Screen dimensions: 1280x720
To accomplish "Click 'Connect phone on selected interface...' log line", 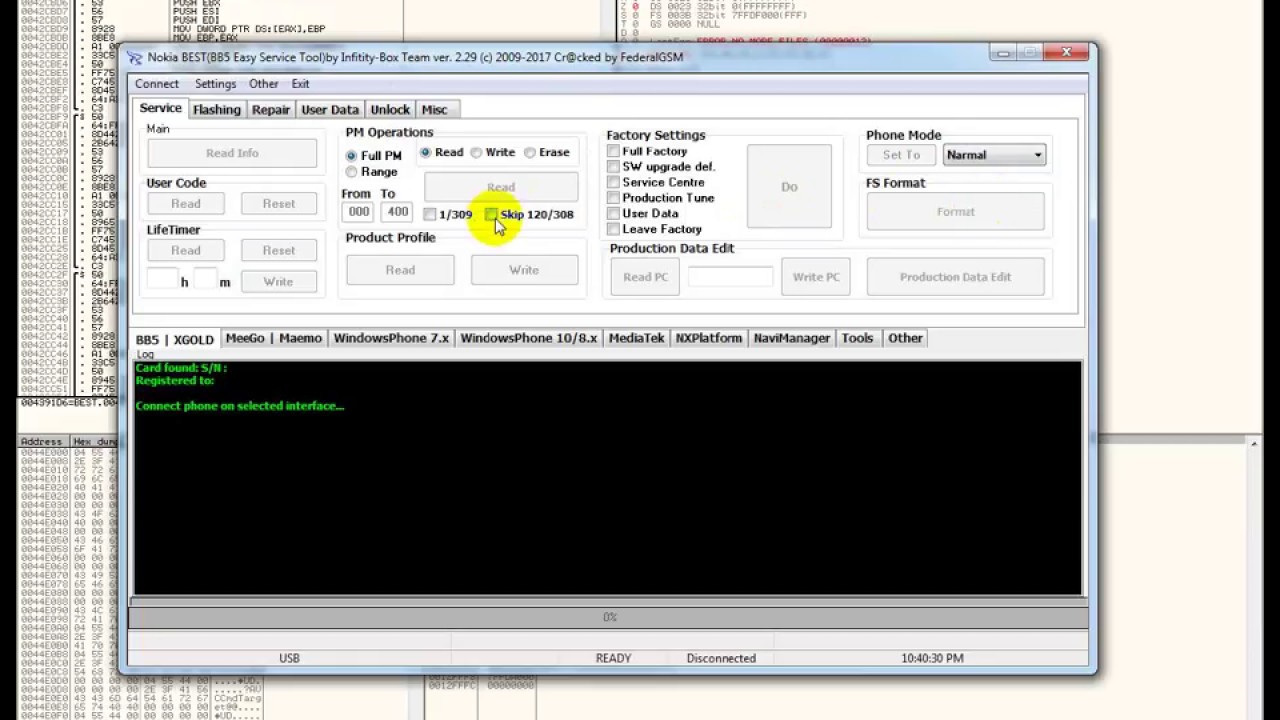I will point(240,406).
